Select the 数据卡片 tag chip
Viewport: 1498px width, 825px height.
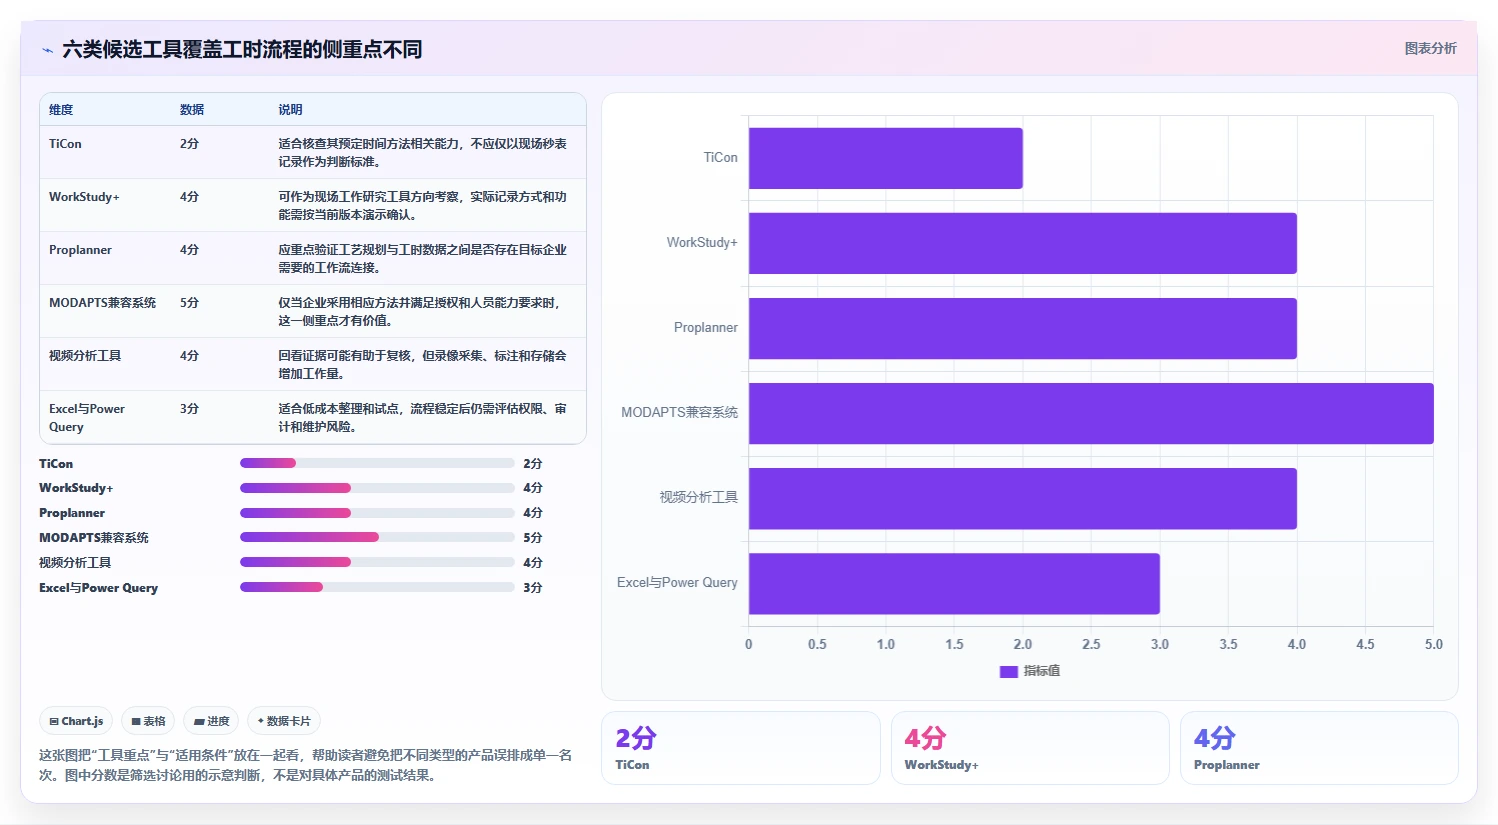[284, 721]
